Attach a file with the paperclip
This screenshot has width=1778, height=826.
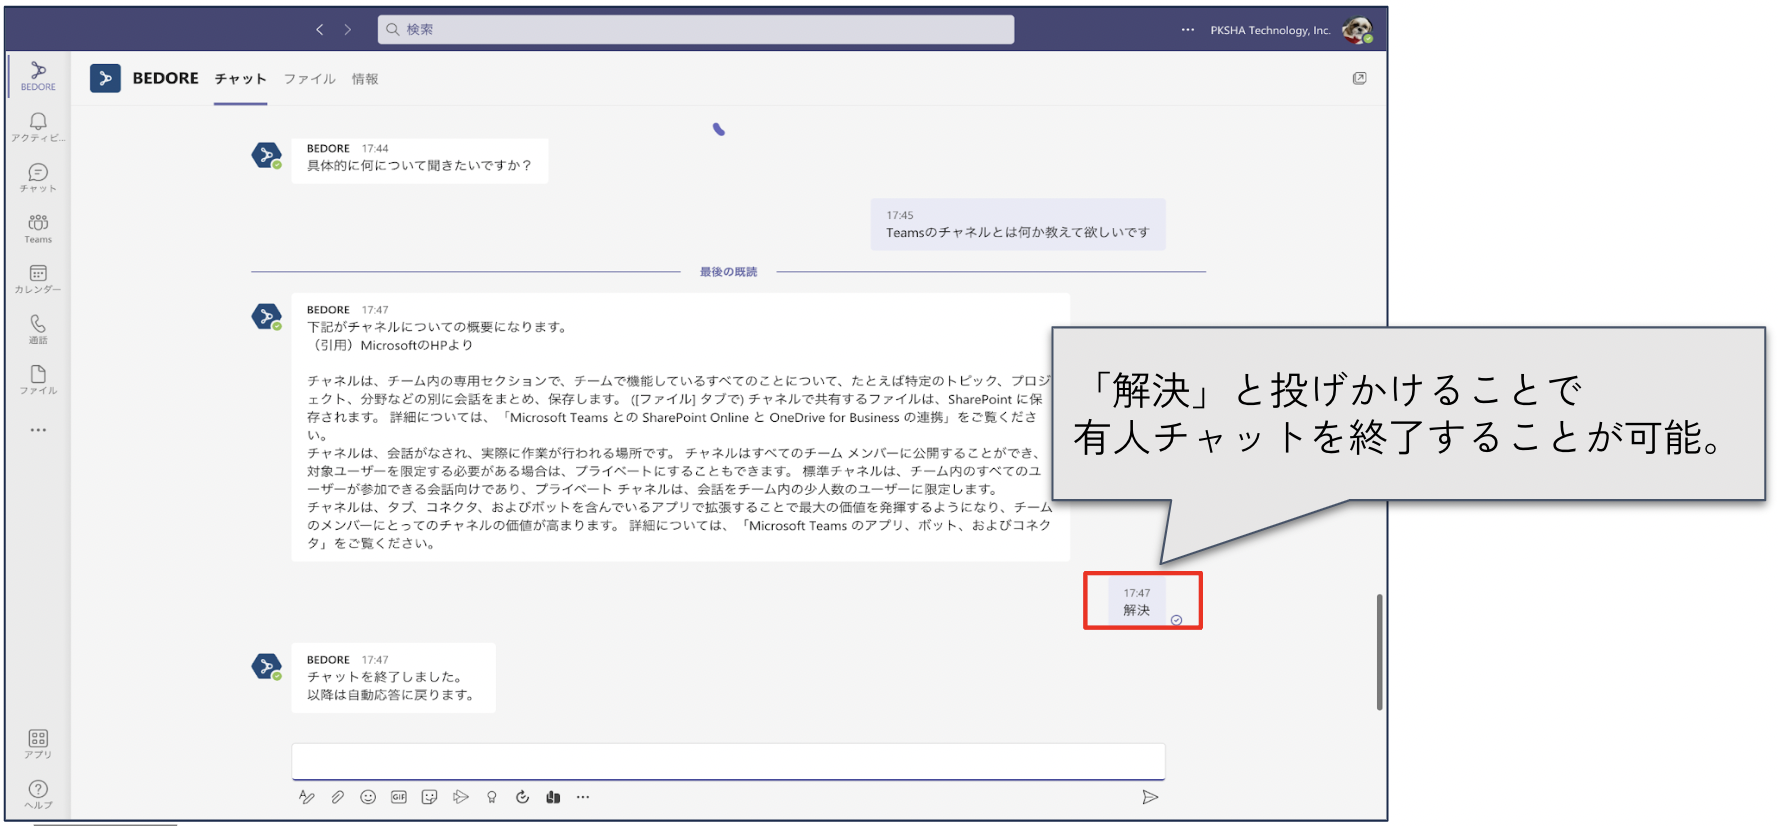(338, 797)
